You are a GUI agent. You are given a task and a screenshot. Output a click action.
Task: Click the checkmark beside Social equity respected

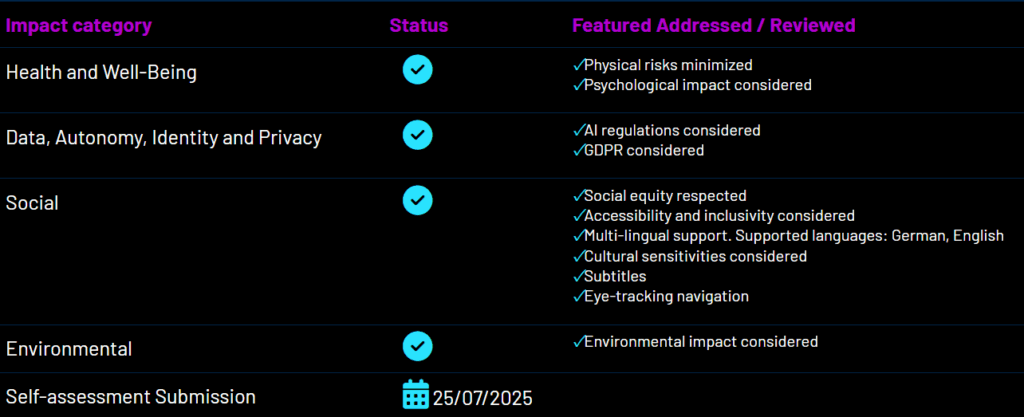pos(578,196)
